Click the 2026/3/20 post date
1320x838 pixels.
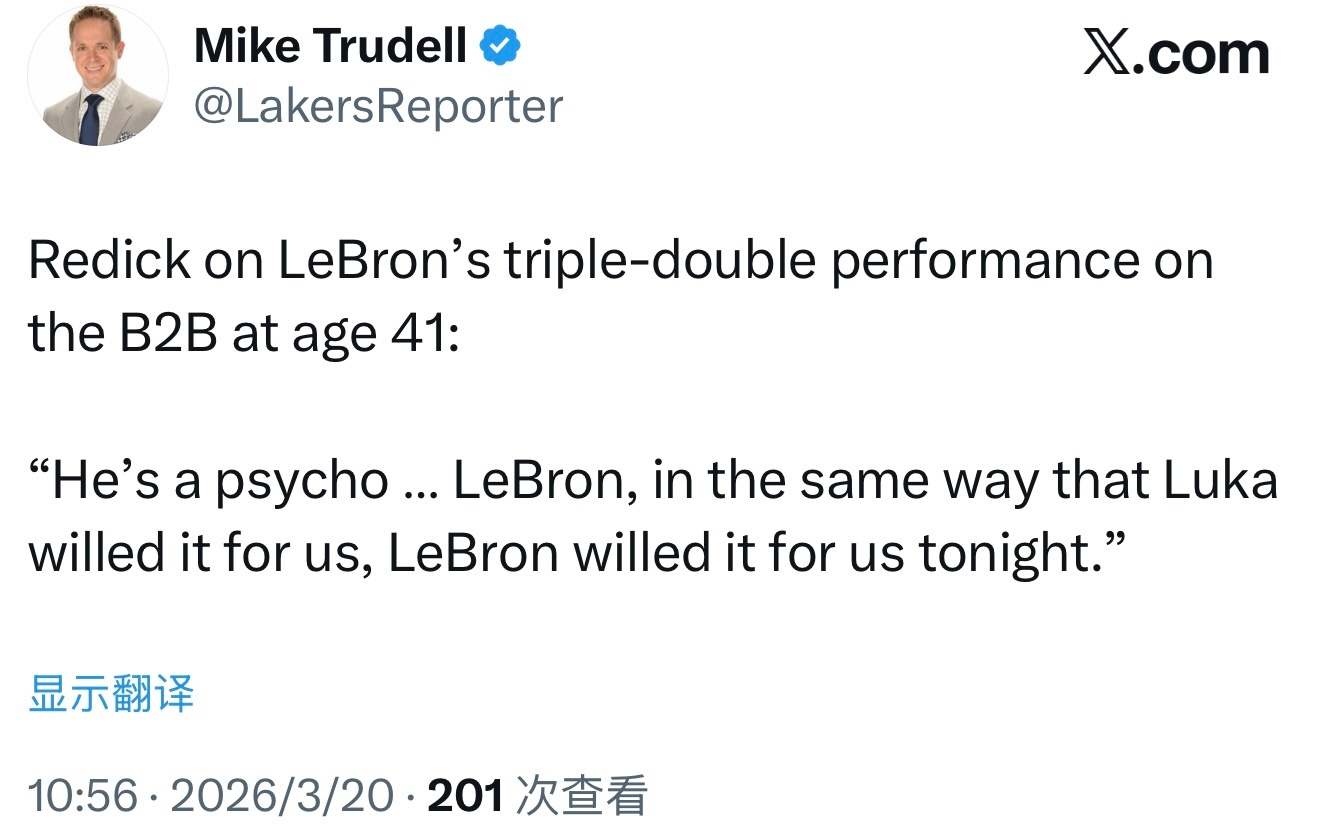click(x=283, y=796)
